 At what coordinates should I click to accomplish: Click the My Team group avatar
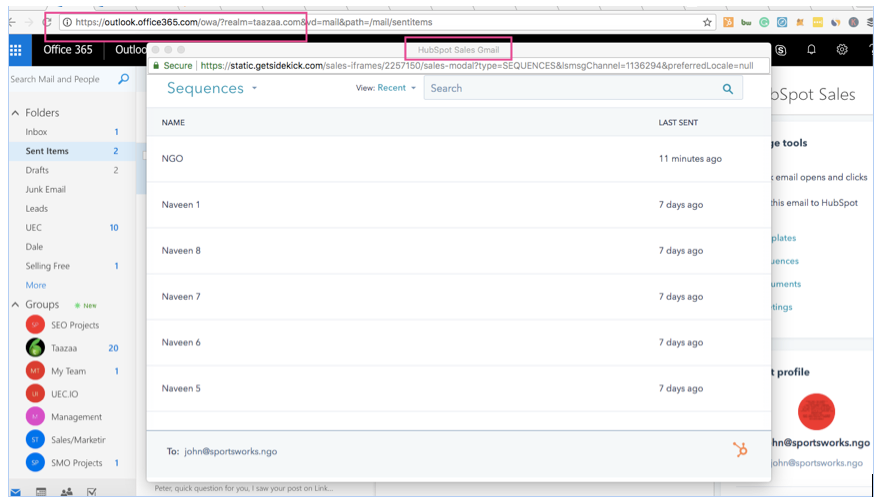click(35, 370)
